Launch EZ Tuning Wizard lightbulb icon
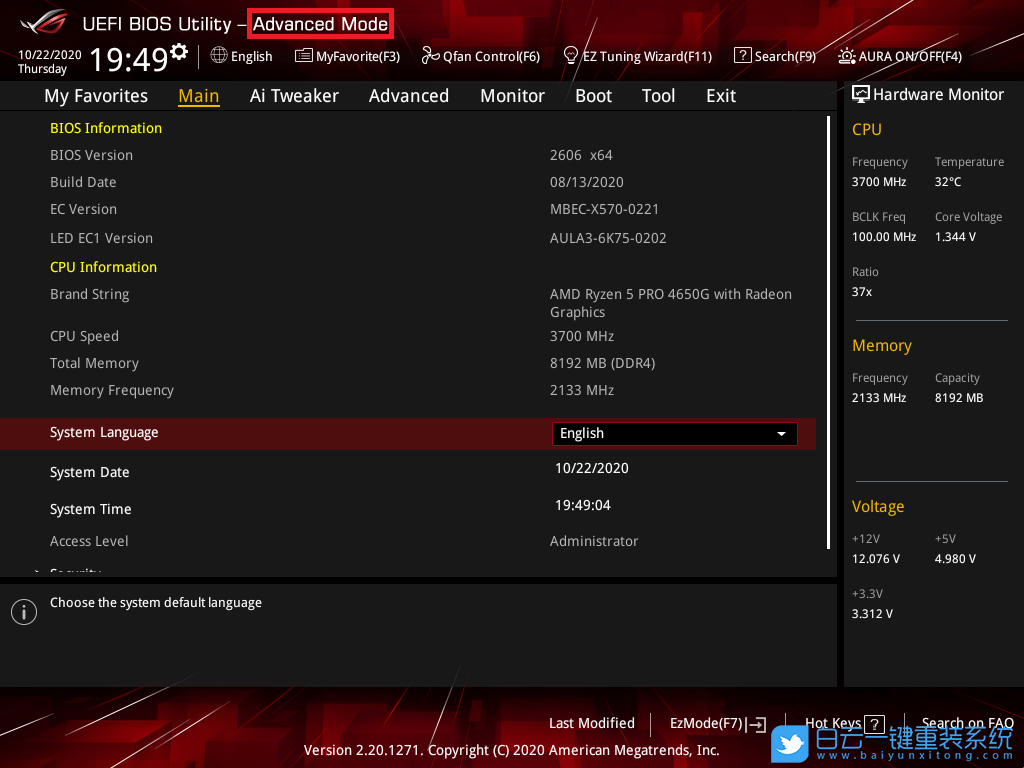 pyautogui.click(x=571, y=56)
